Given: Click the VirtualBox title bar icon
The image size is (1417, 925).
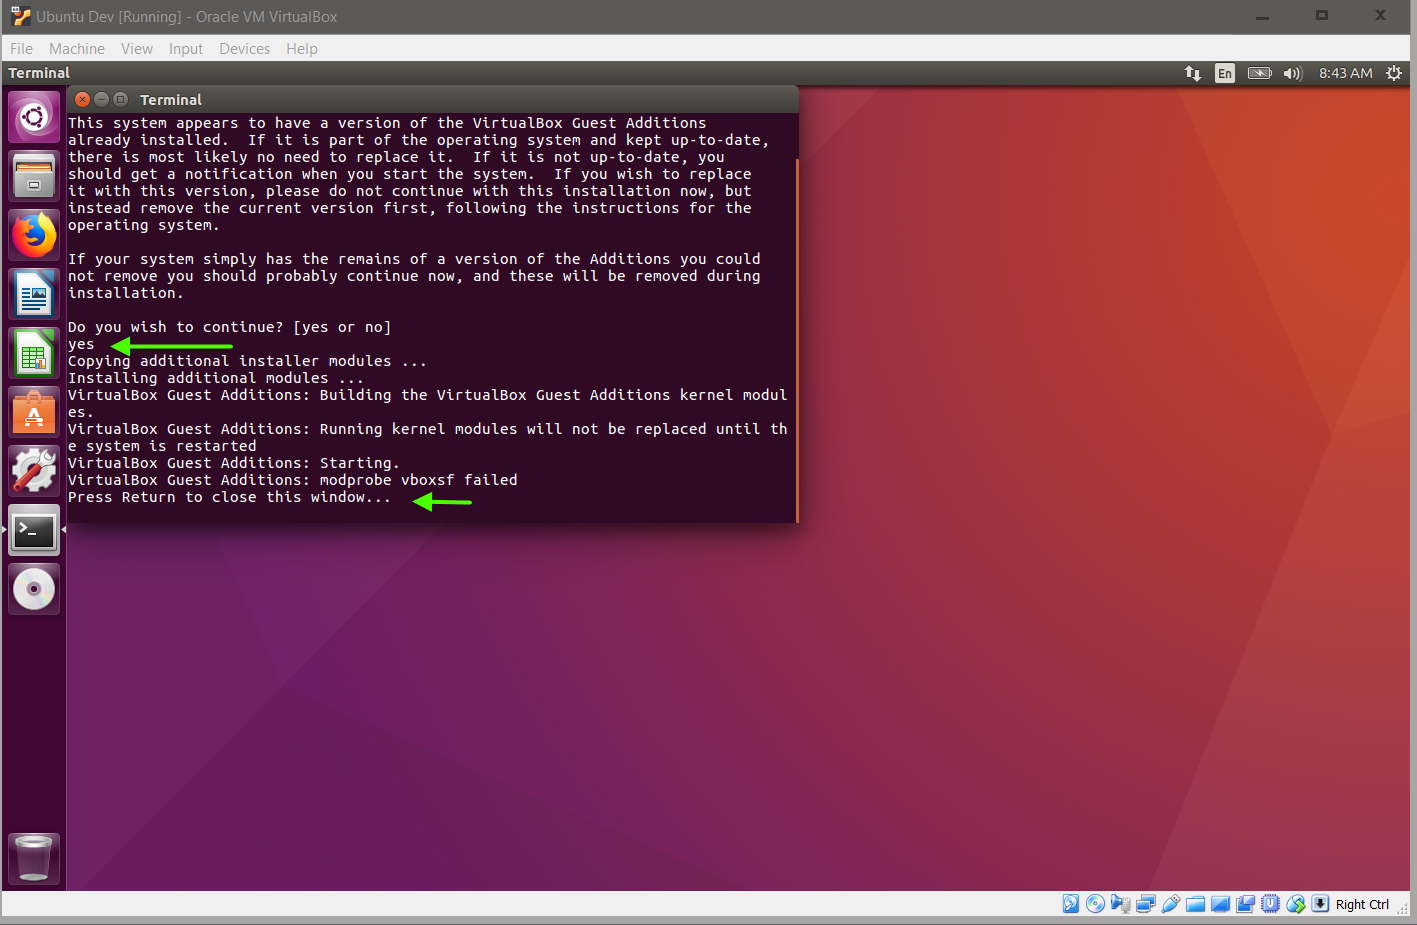Looking at the screenshot, I should (20, 16).
